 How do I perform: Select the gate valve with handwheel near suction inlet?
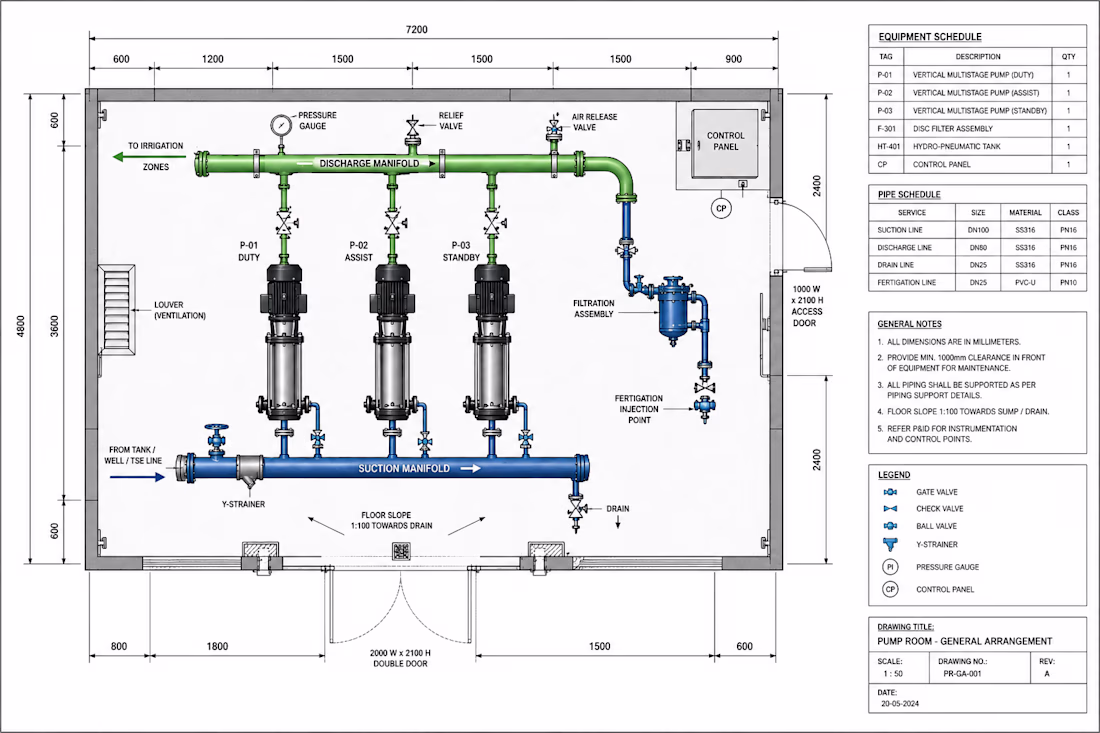216,441
